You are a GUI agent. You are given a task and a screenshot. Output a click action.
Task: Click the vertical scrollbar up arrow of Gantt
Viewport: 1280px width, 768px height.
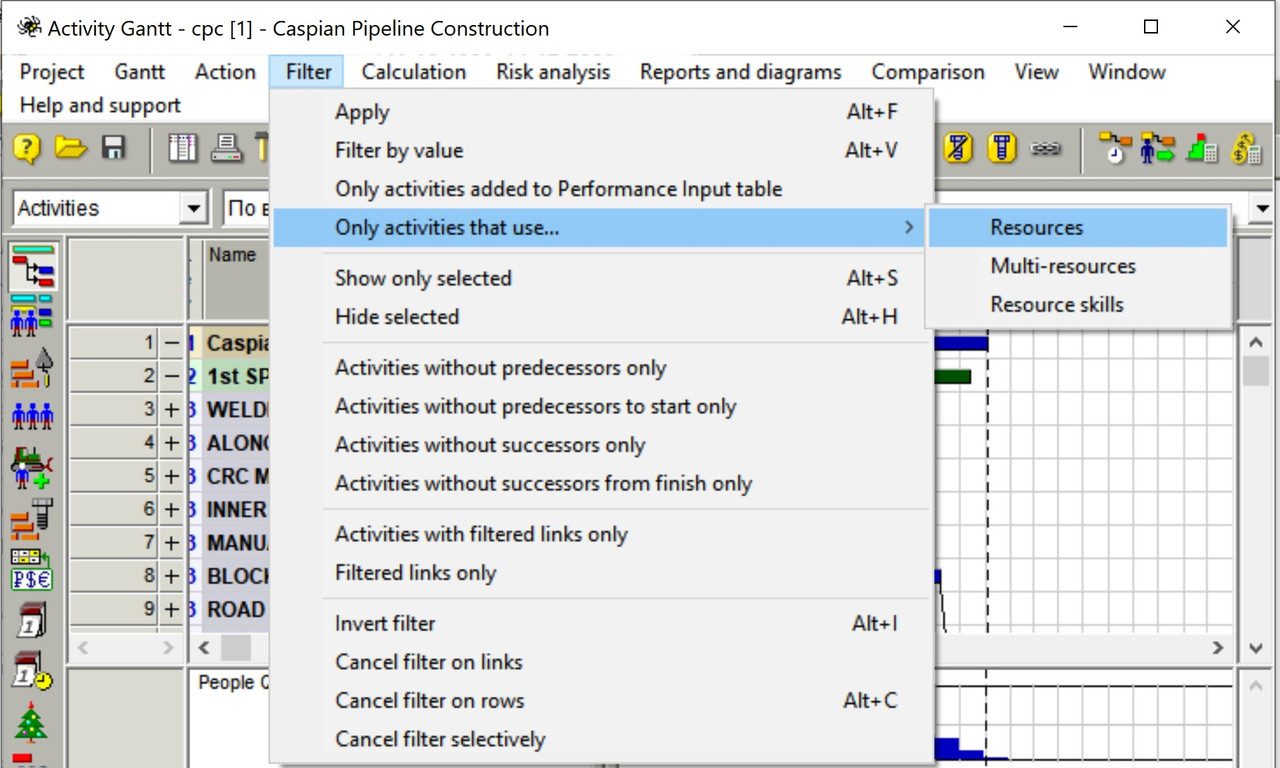tap(1256, 343)
